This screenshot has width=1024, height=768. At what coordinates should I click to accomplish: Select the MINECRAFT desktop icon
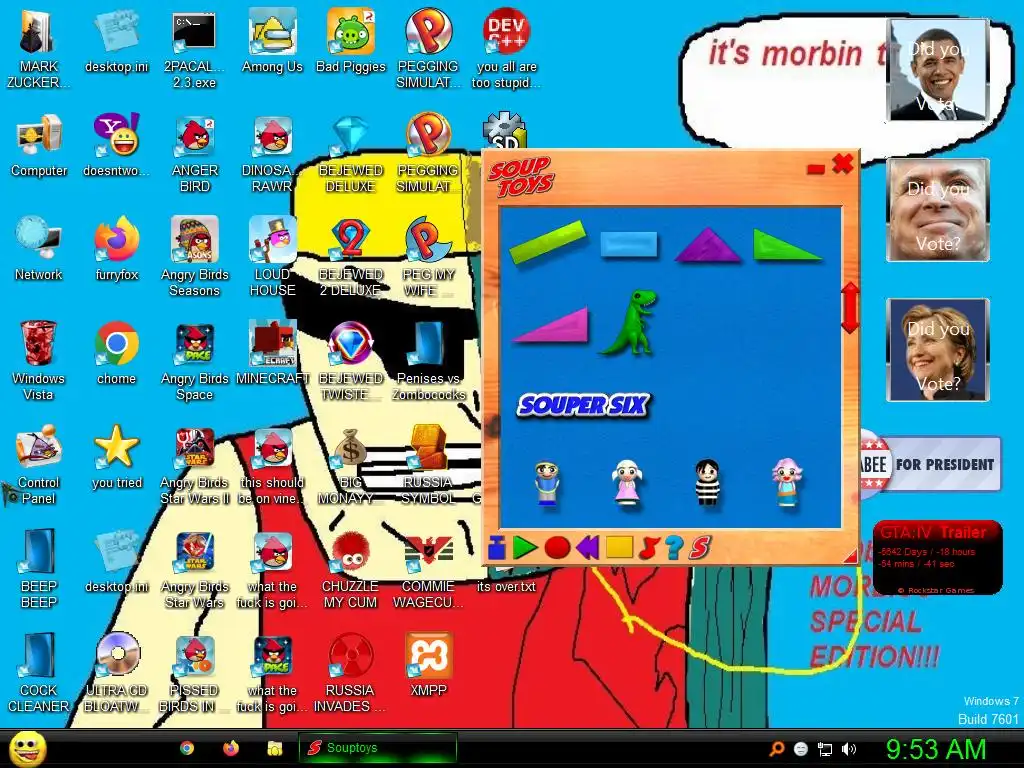click(272, 353)
